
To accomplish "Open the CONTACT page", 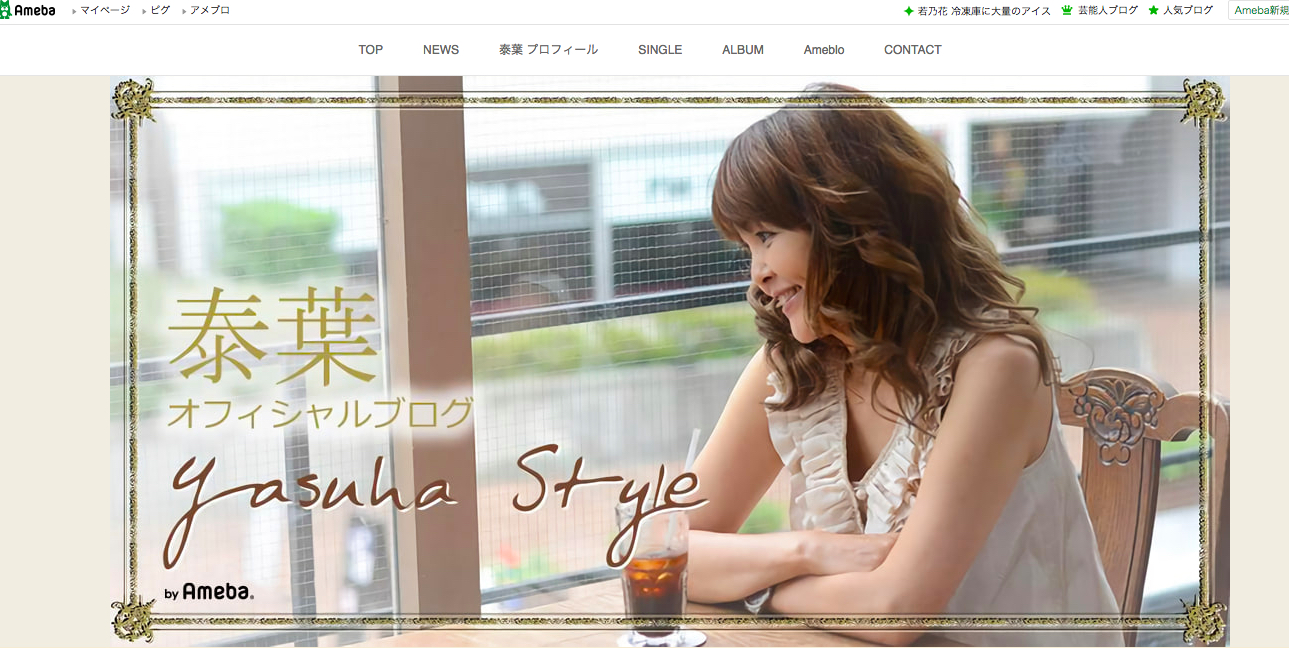I will [911, 49].
